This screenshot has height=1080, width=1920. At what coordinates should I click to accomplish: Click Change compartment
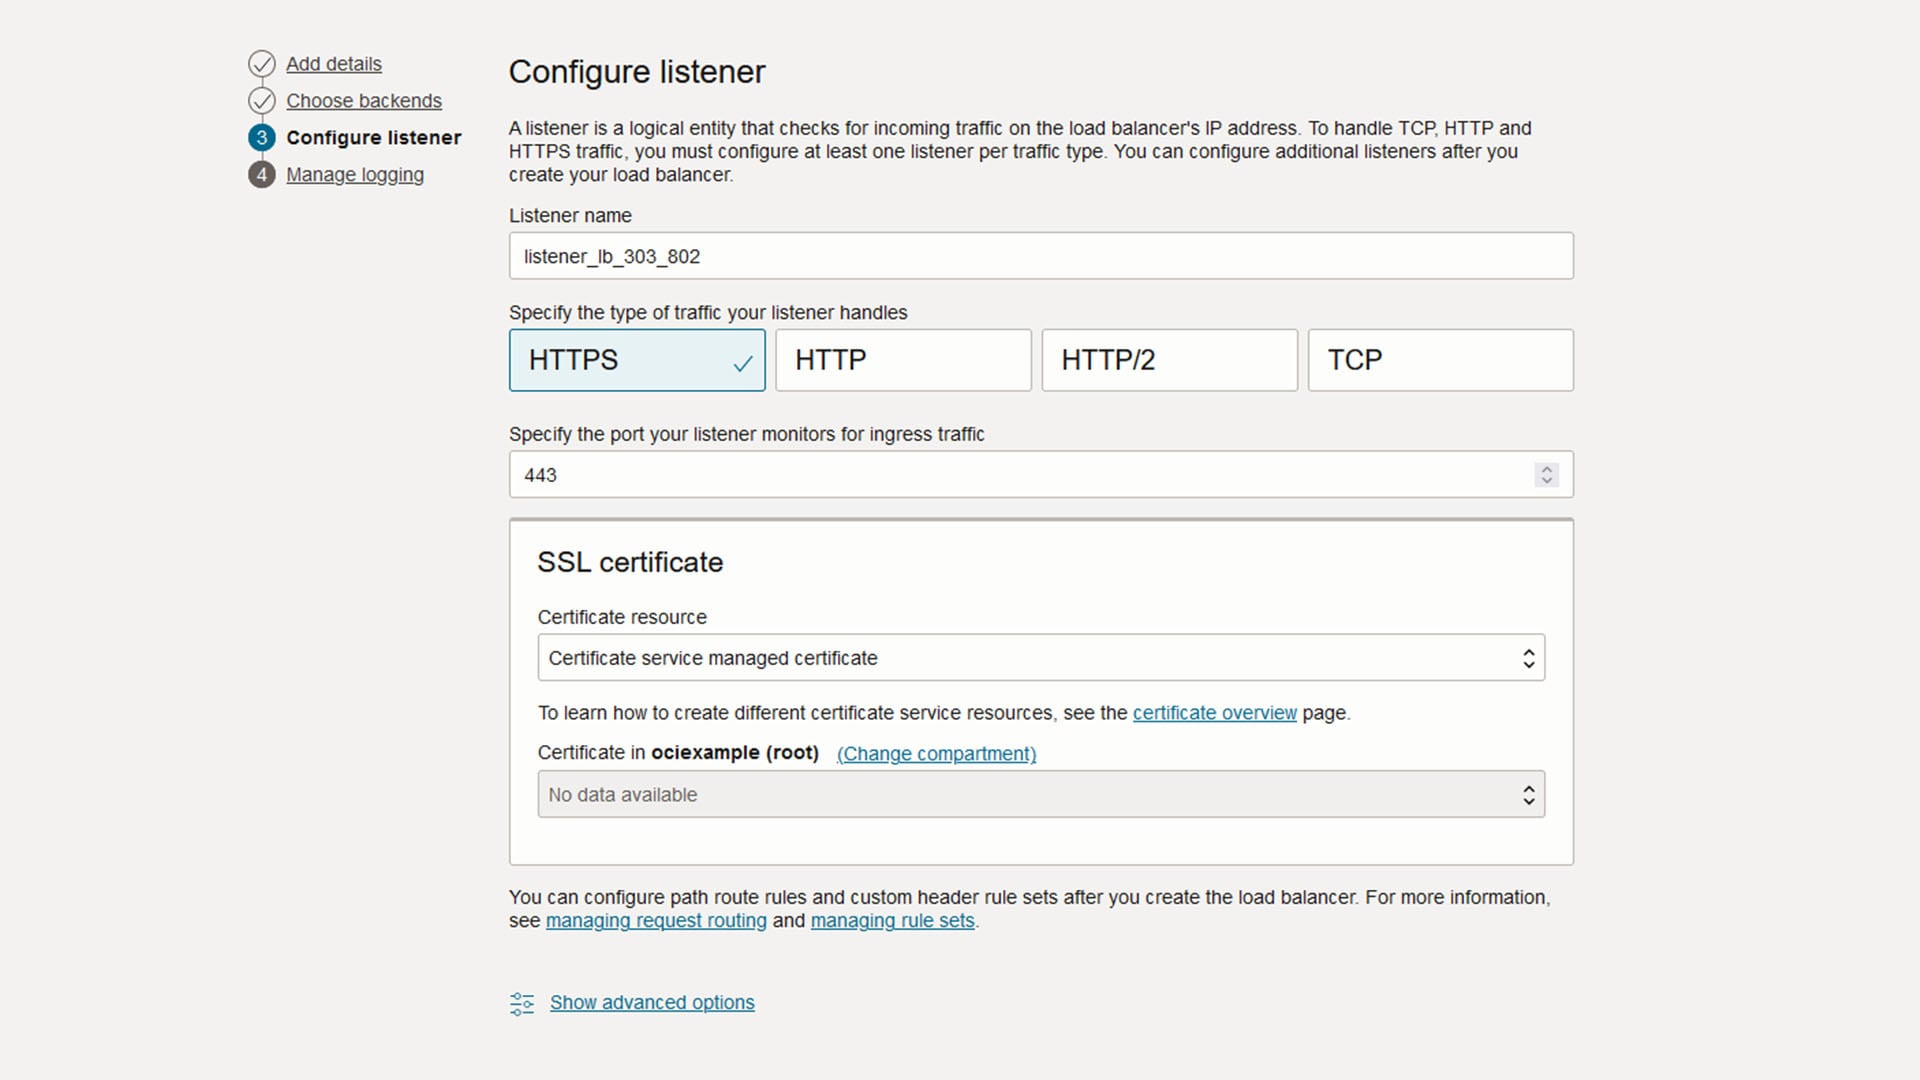[x=935, y=754]
